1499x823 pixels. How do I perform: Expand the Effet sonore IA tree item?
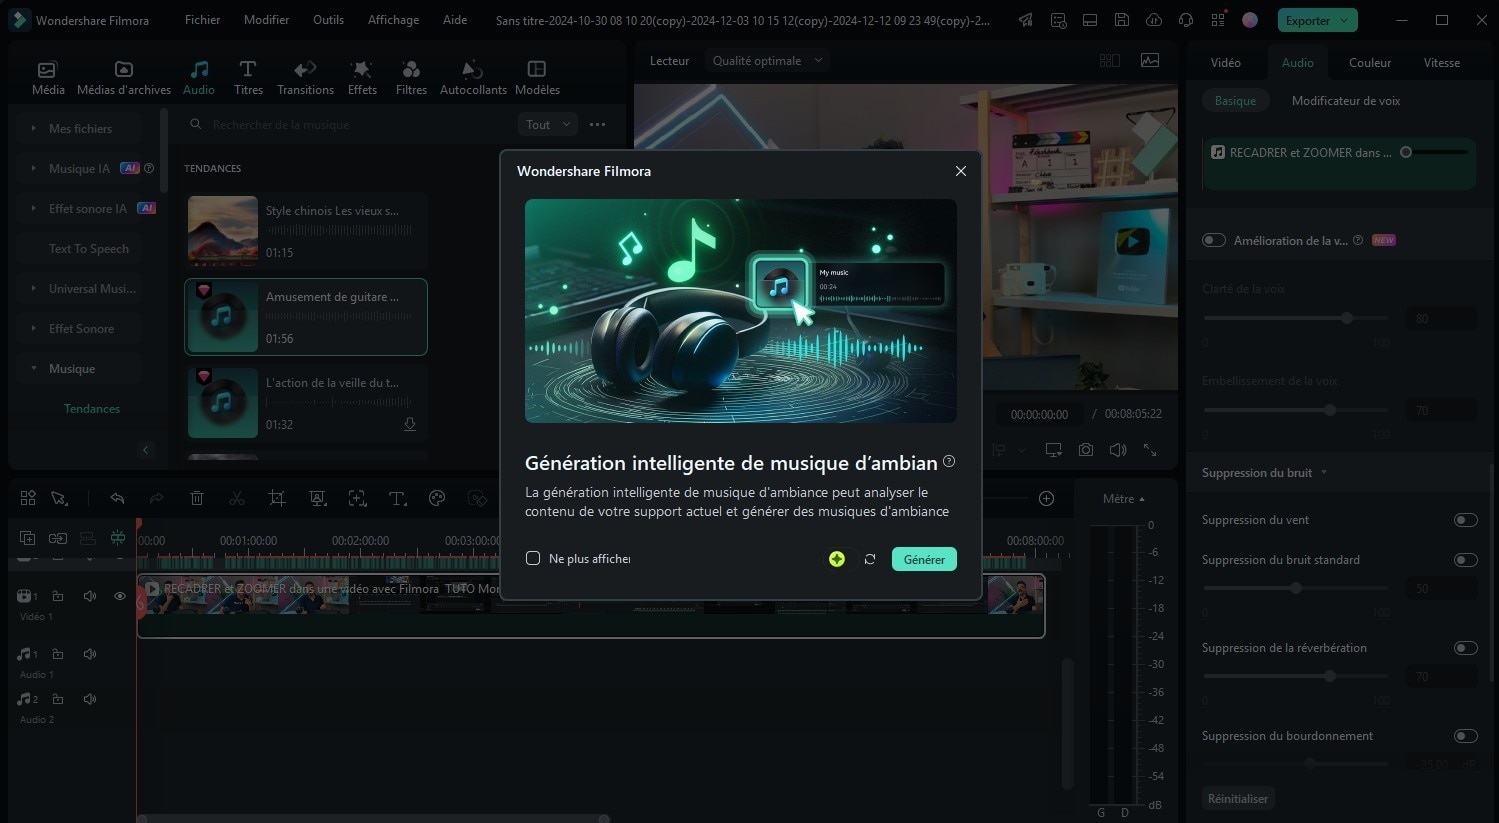(34, 208)
